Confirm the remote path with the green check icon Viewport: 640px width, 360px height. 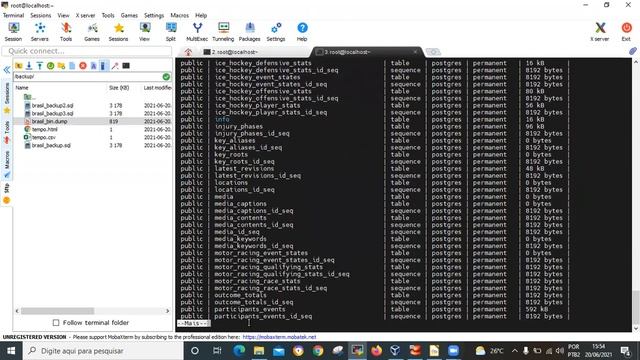tap(166, 76)
